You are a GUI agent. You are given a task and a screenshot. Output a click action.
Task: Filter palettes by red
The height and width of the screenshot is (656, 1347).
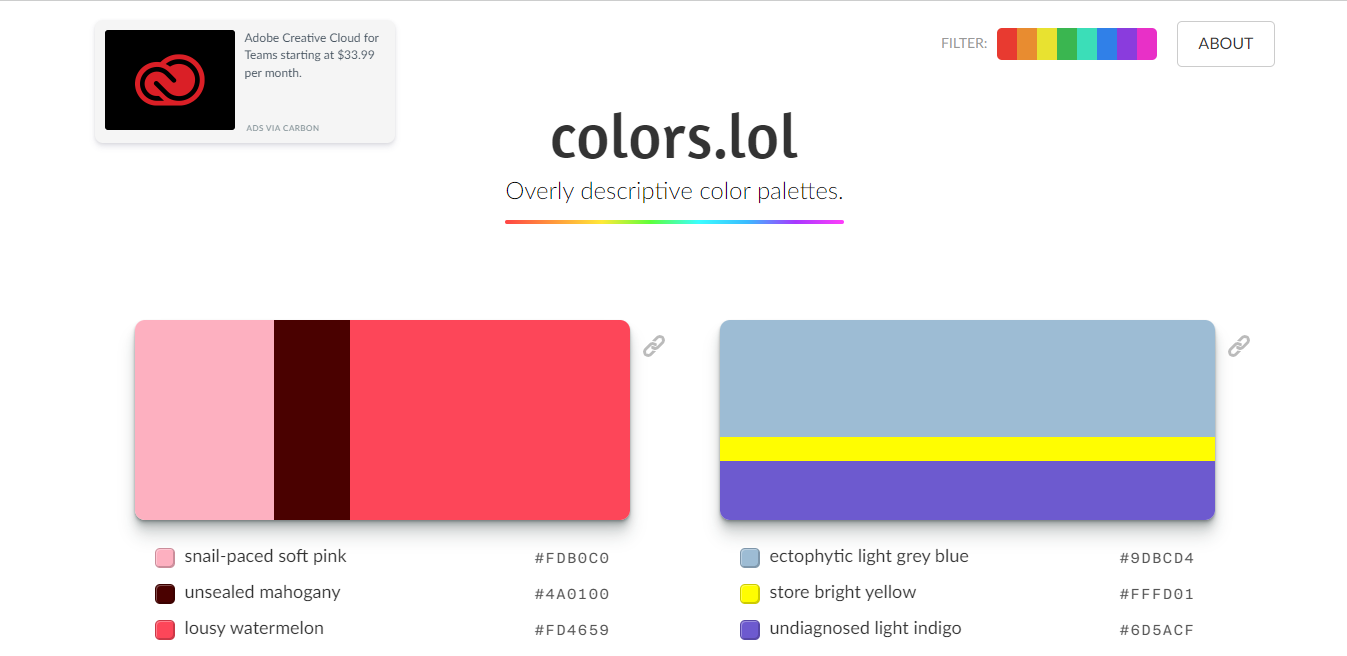pyautogui.click(x=1007, y=44)
